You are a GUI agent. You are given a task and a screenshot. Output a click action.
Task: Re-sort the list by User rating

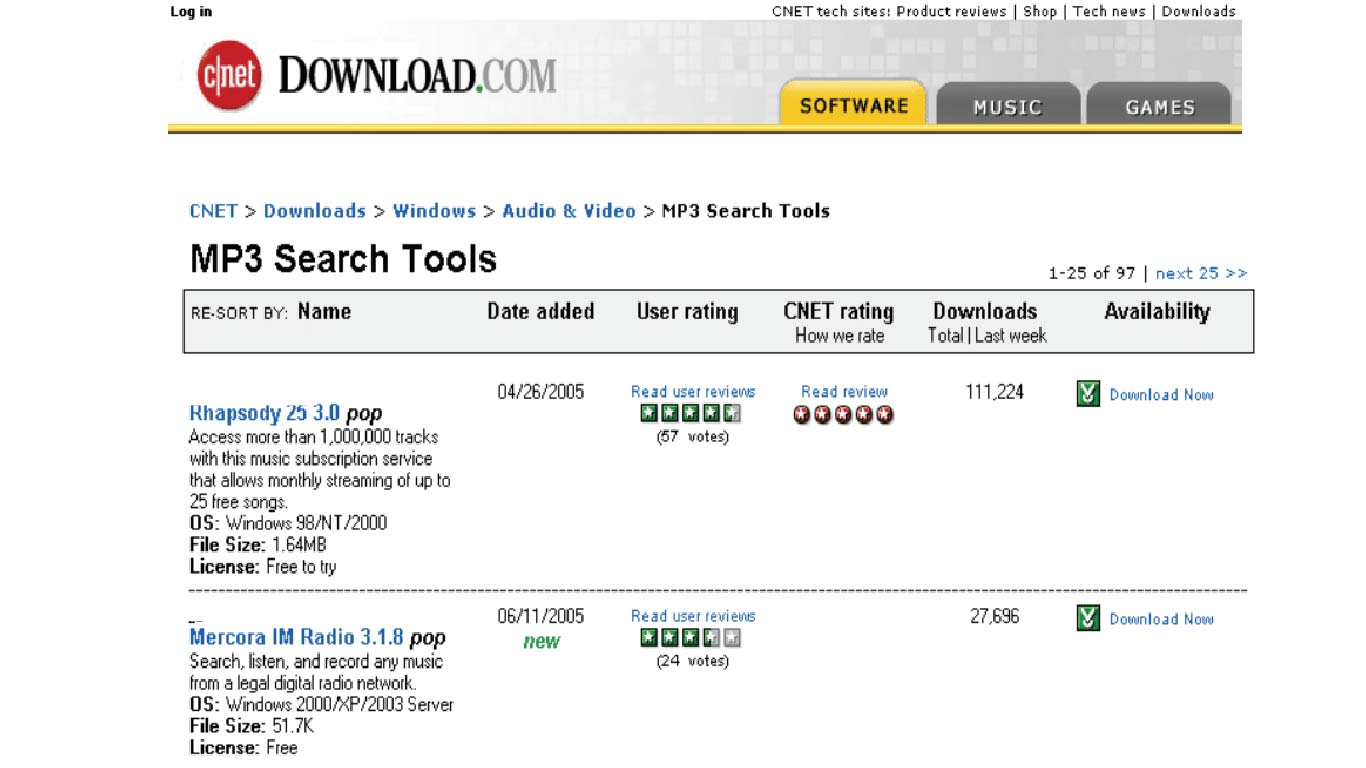687,311
